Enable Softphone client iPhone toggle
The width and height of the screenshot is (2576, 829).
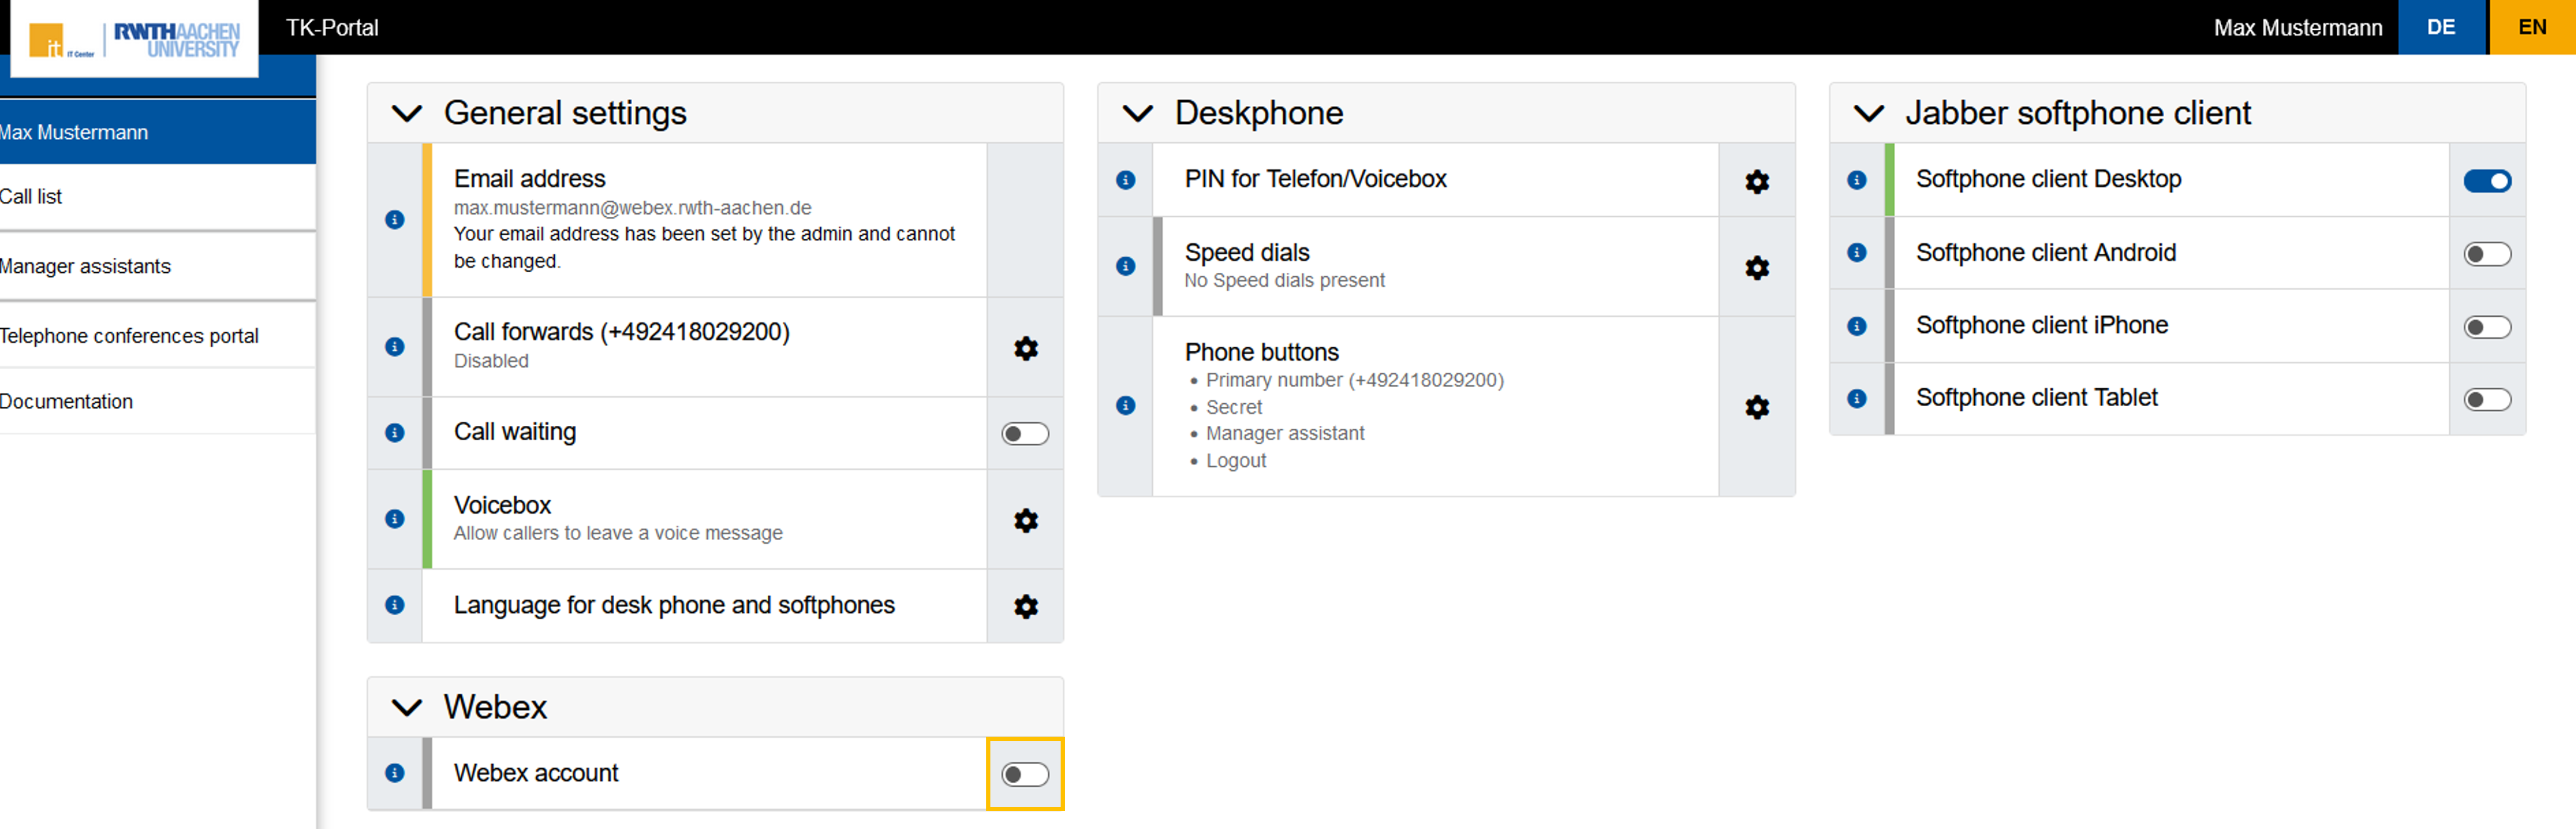[x=2486, y=327]
